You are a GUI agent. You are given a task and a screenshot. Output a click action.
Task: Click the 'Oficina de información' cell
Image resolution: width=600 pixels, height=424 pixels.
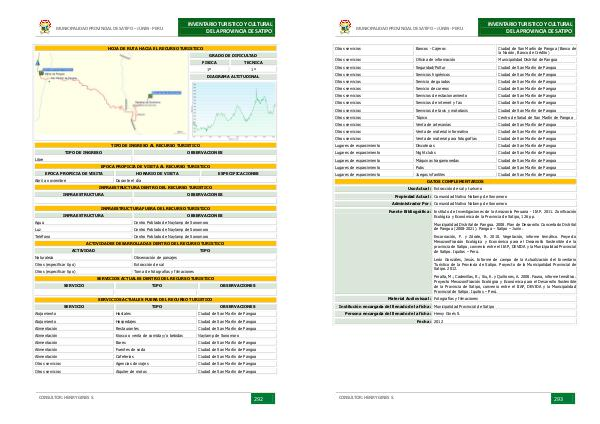coord(455,60)
